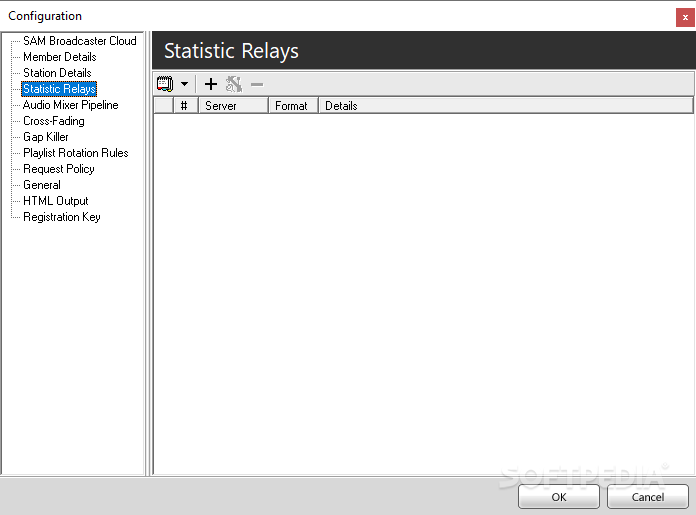This screenshot has width=696, height=515.
Task: Click the remove relay minus icon
Action: coord(257,84)
